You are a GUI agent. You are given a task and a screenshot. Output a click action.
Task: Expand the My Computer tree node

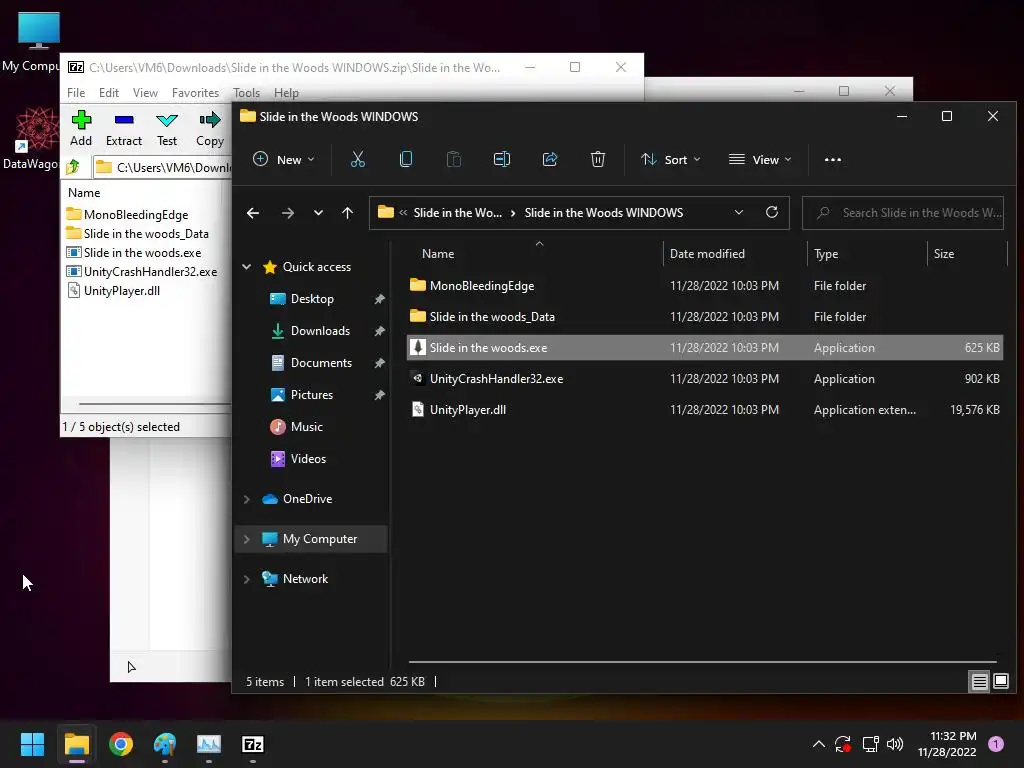(247, 539)
